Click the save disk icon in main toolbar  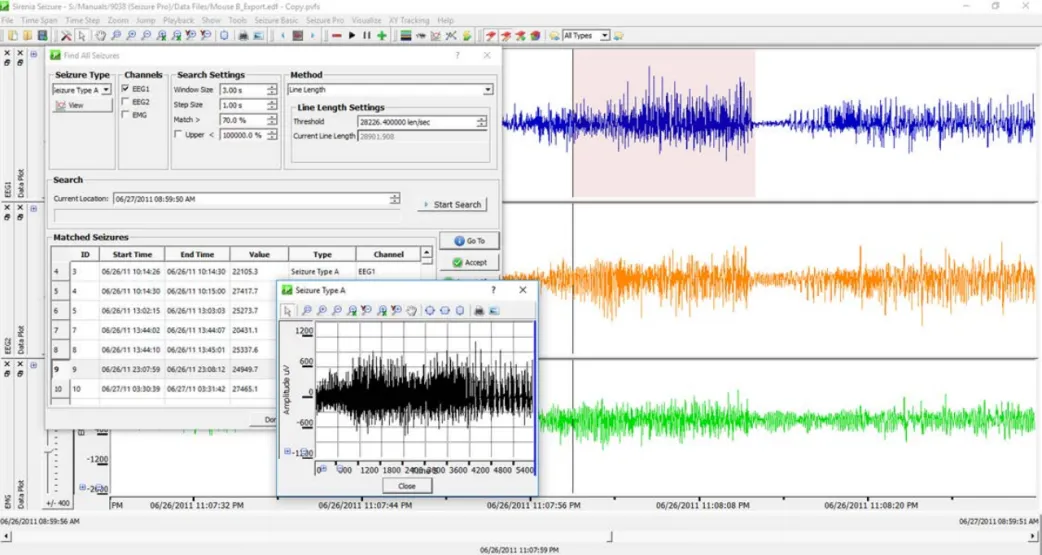coord(43,36)
